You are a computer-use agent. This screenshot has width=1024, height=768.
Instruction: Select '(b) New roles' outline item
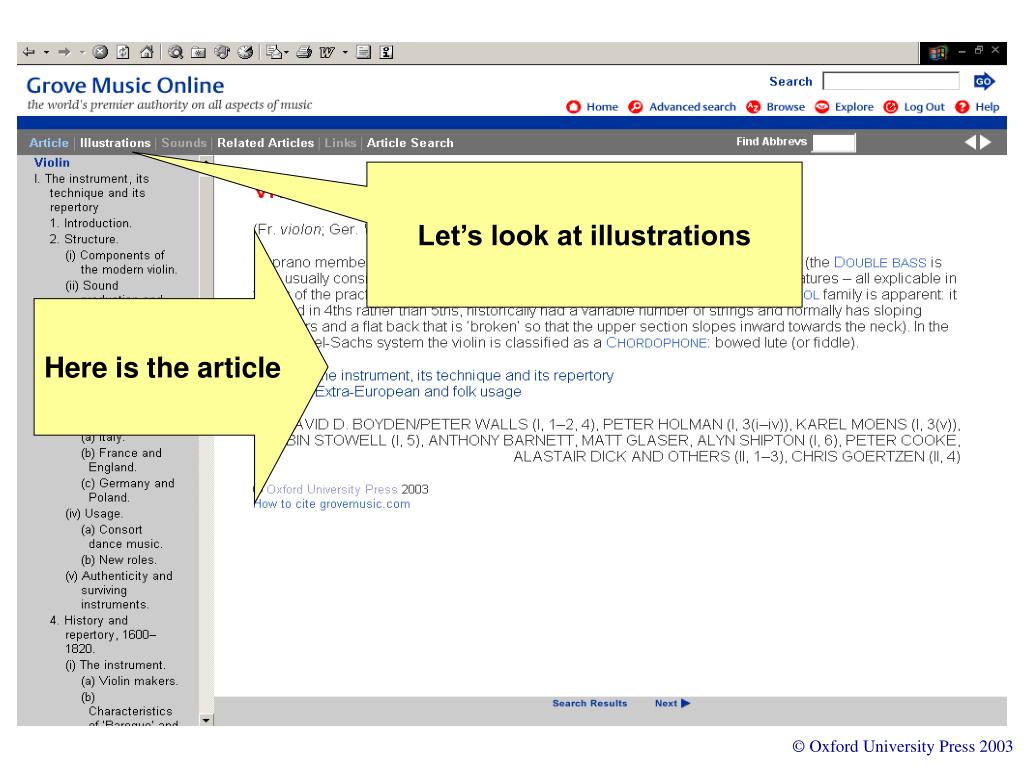[119, 560]
